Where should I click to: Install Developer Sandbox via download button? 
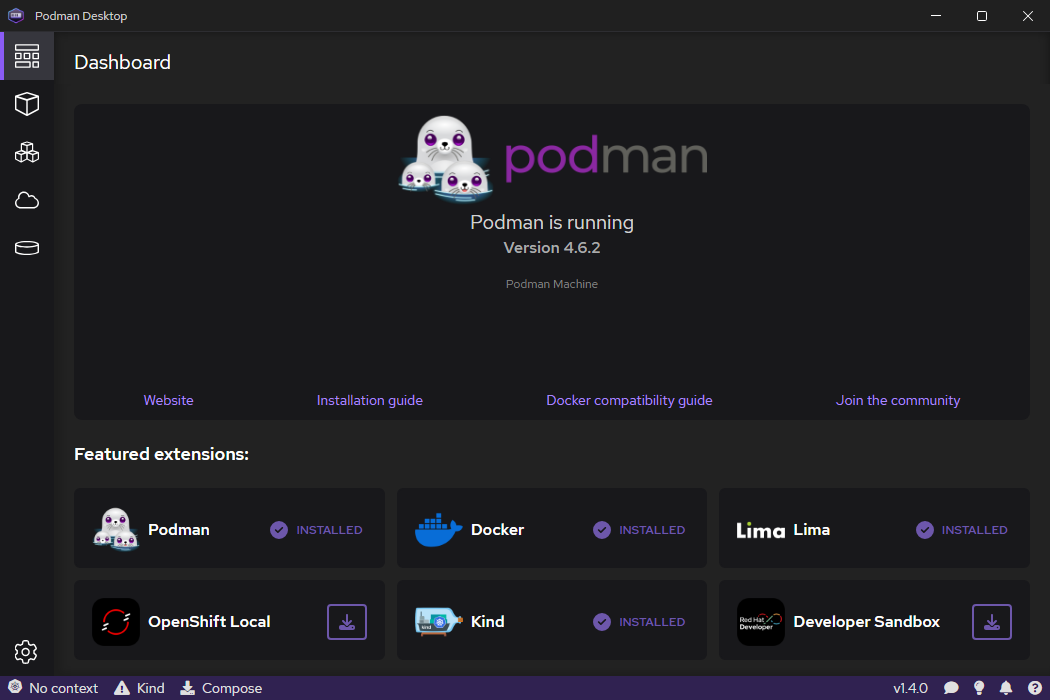point(992,622)
